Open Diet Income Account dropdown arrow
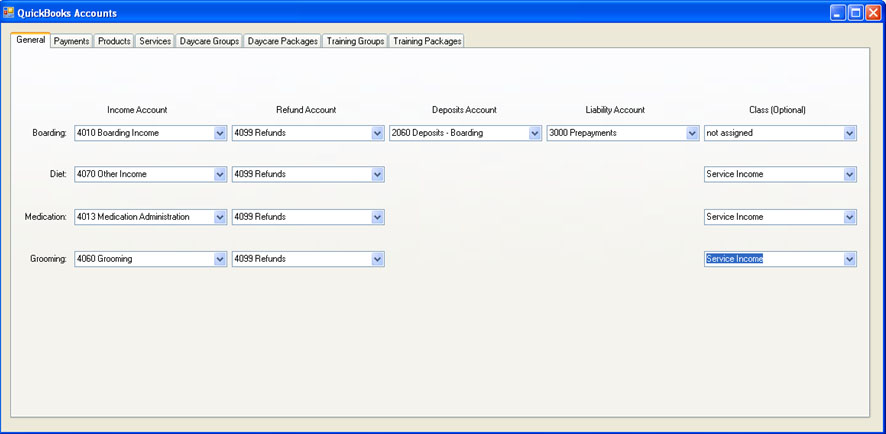The width and height of the screenshot is (886, 434). pos(220,175)
